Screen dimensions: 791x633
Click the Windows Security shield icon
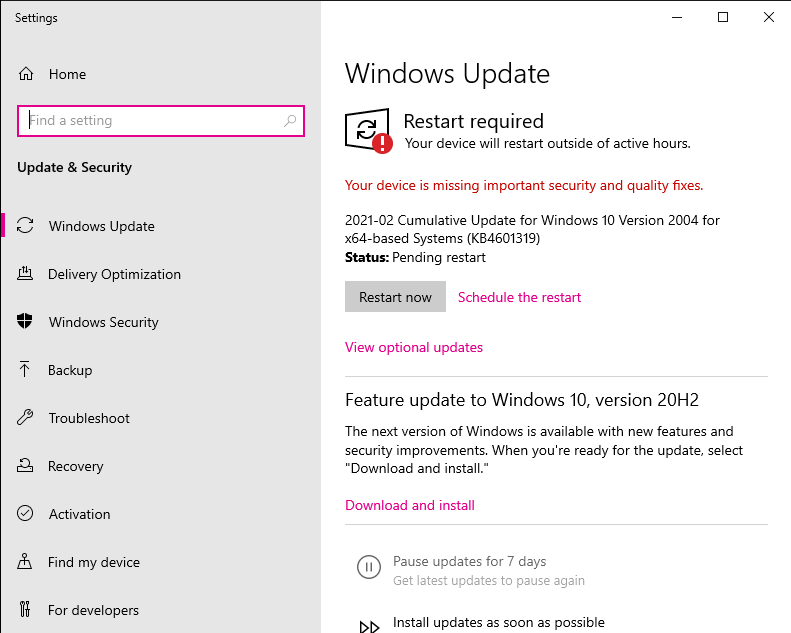pyautogui.click(x=25, y=321)
